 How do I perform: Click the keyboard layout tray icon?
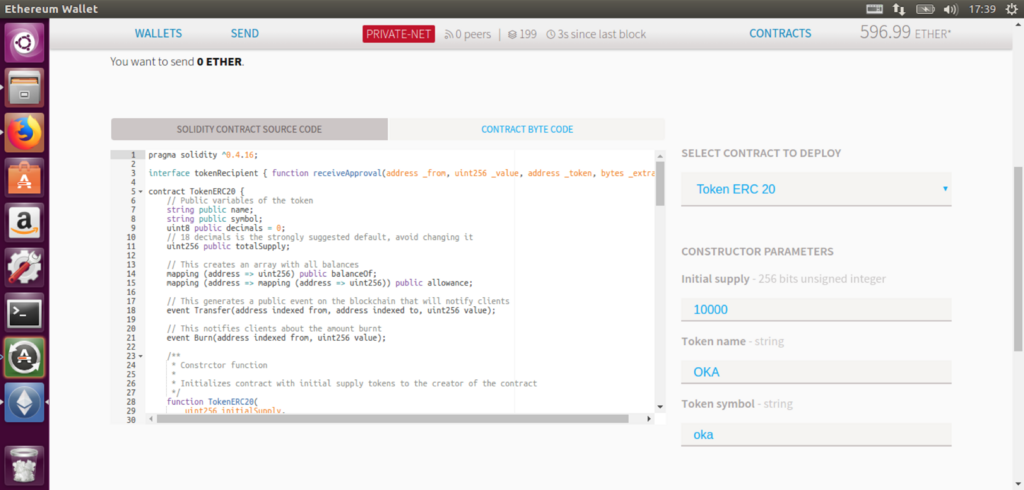(x=874, y=8)
